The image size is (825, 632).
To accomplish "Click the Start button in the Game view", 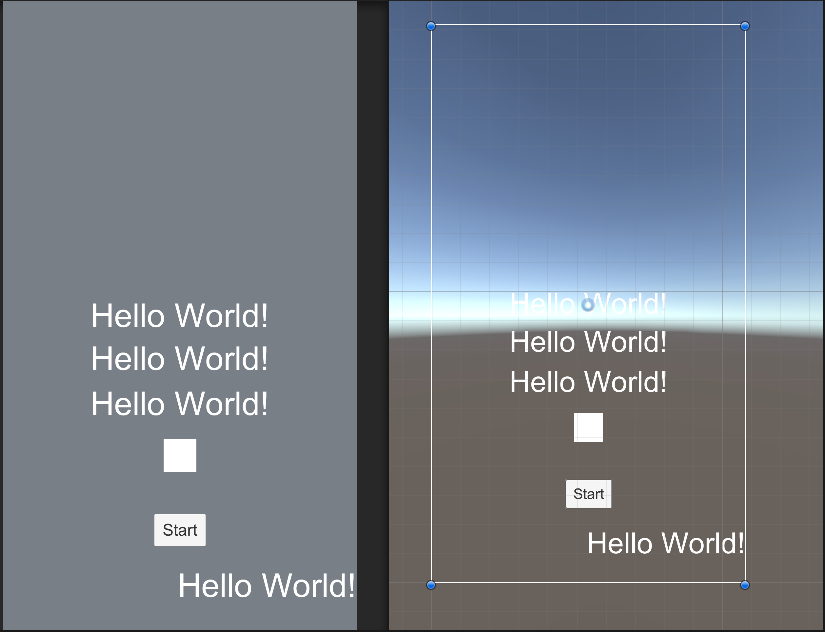I will pyautogui.click(x=180, y=530).
